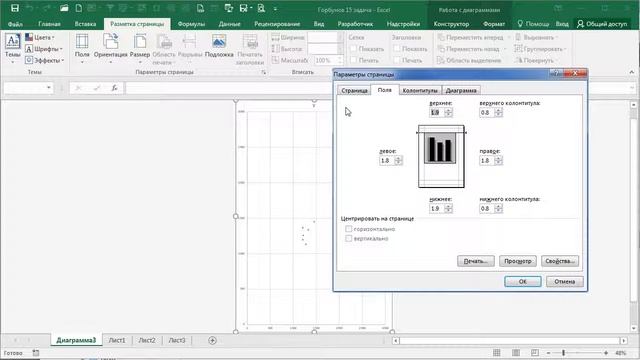Open the Колонтитулы tab in dialog
This screenshot has width=640, height=360.
(x=420, y=91)
